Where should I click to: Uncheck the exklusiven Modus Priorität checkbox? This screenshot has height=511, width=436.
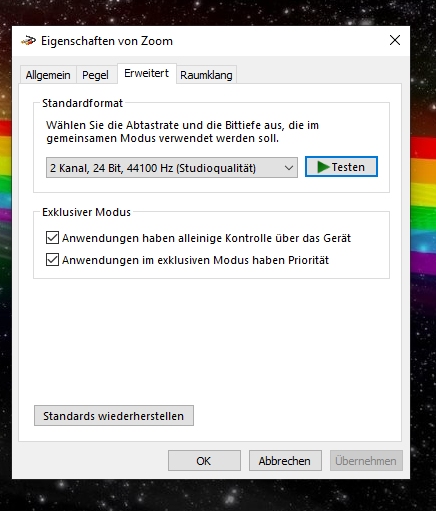tap(52, 260)
